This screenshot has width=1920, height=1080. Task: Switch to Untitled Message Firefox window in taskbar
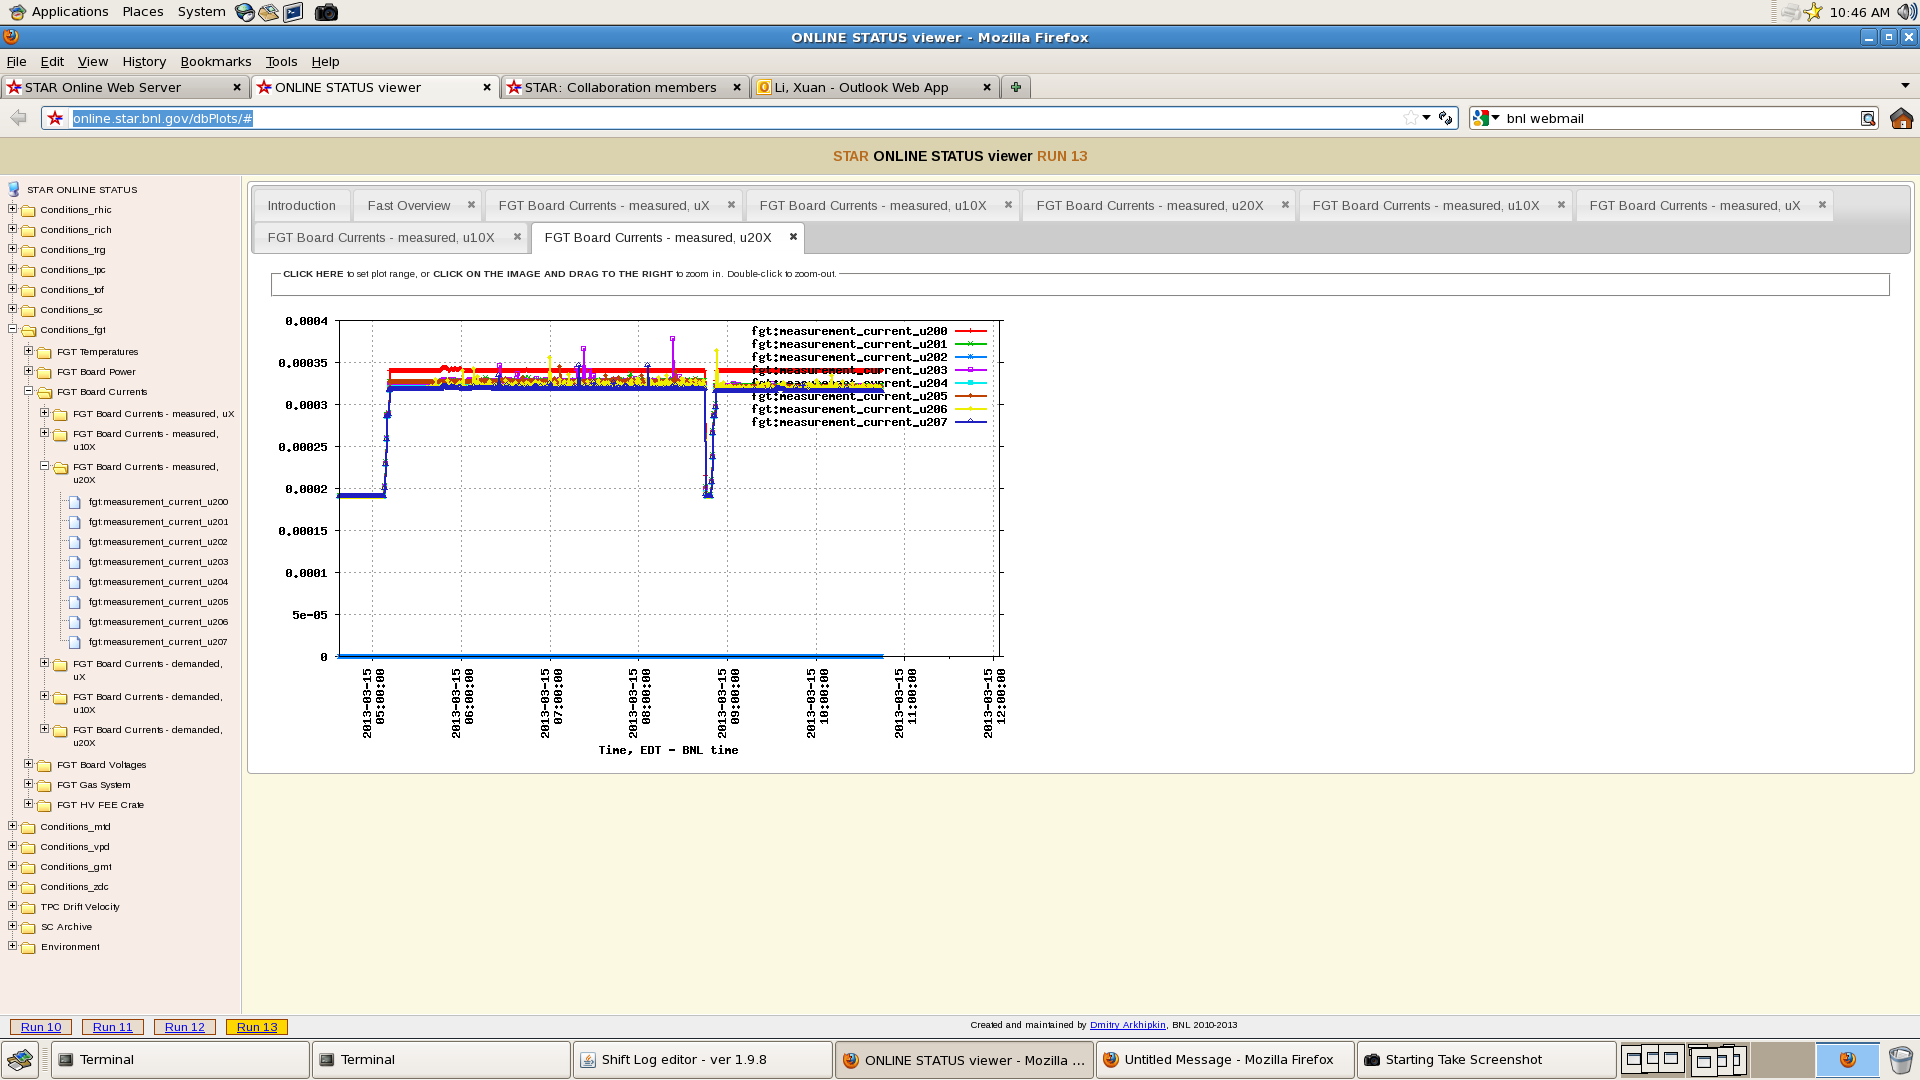point(1225,1060)
